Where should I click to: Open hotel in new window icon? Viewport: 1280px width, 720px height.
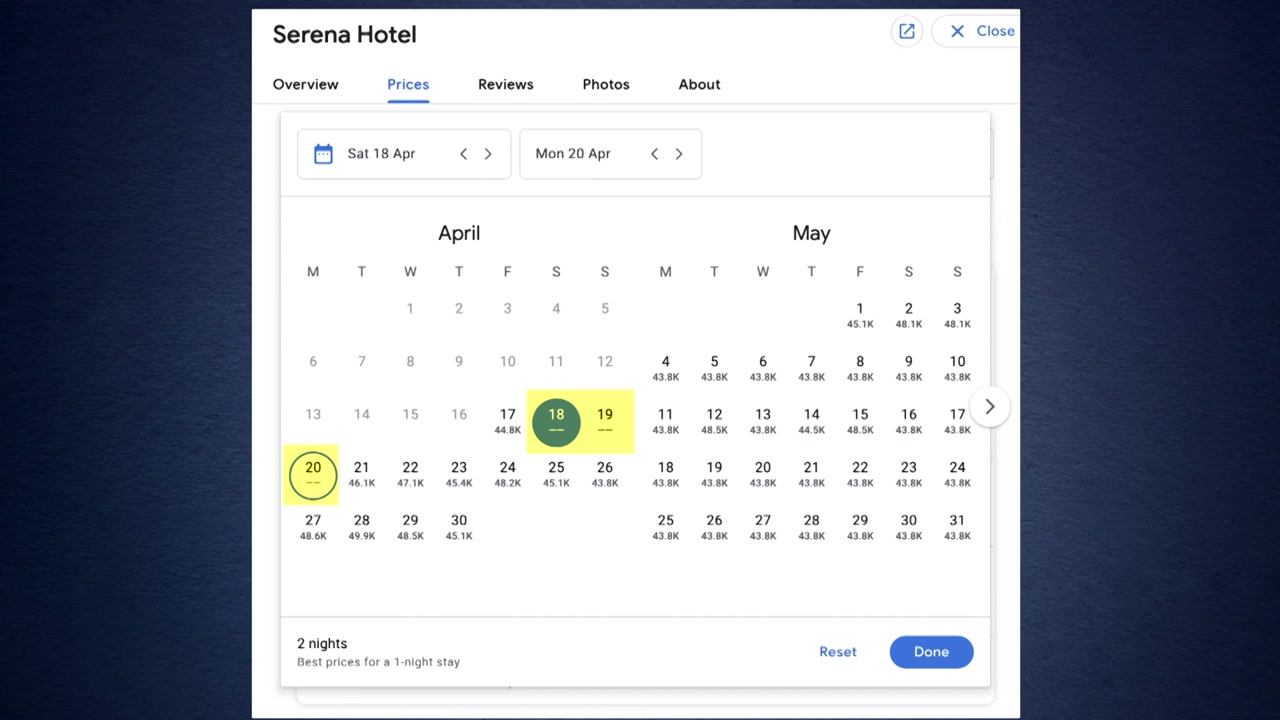[x=906, y=31]
